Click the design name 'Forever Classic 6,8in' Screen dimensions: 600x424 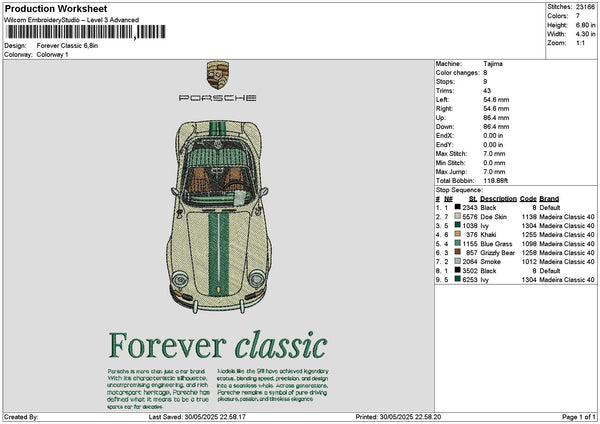click(x=67, y=46)
